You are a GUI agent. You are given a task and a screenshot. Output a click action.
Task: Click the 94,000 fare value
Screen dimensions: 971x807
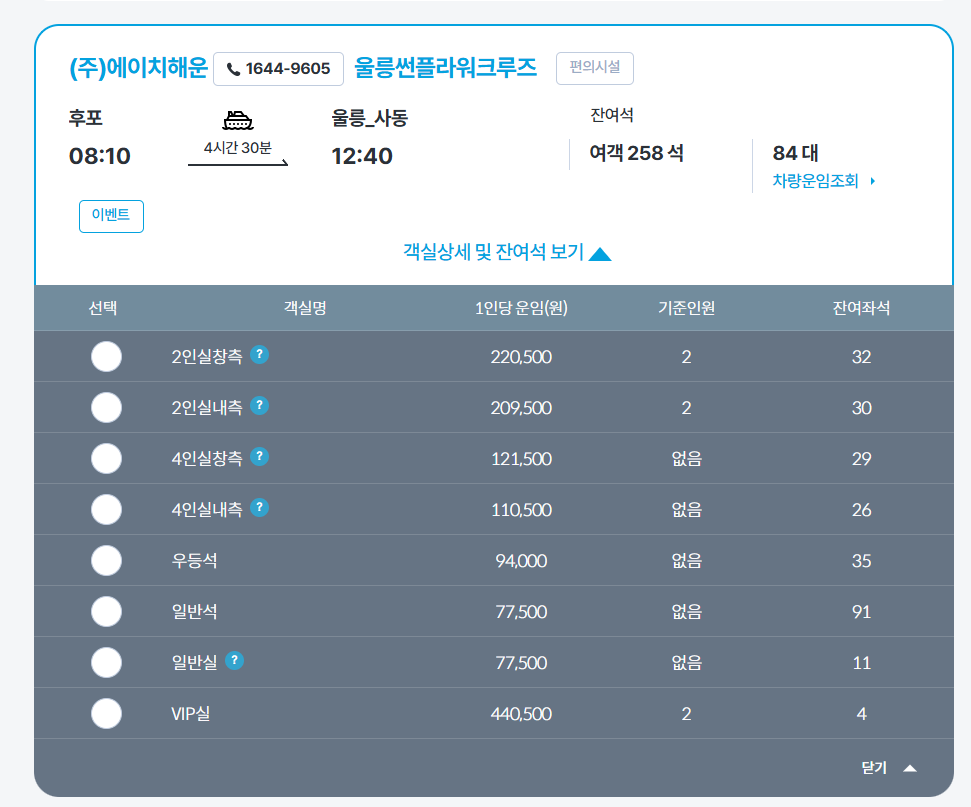tap(521, 561)
